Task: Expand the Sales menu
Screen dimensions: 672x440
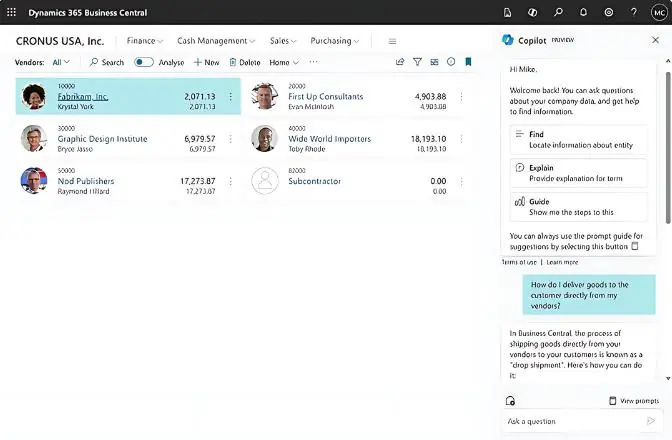Action: (283, 41)
